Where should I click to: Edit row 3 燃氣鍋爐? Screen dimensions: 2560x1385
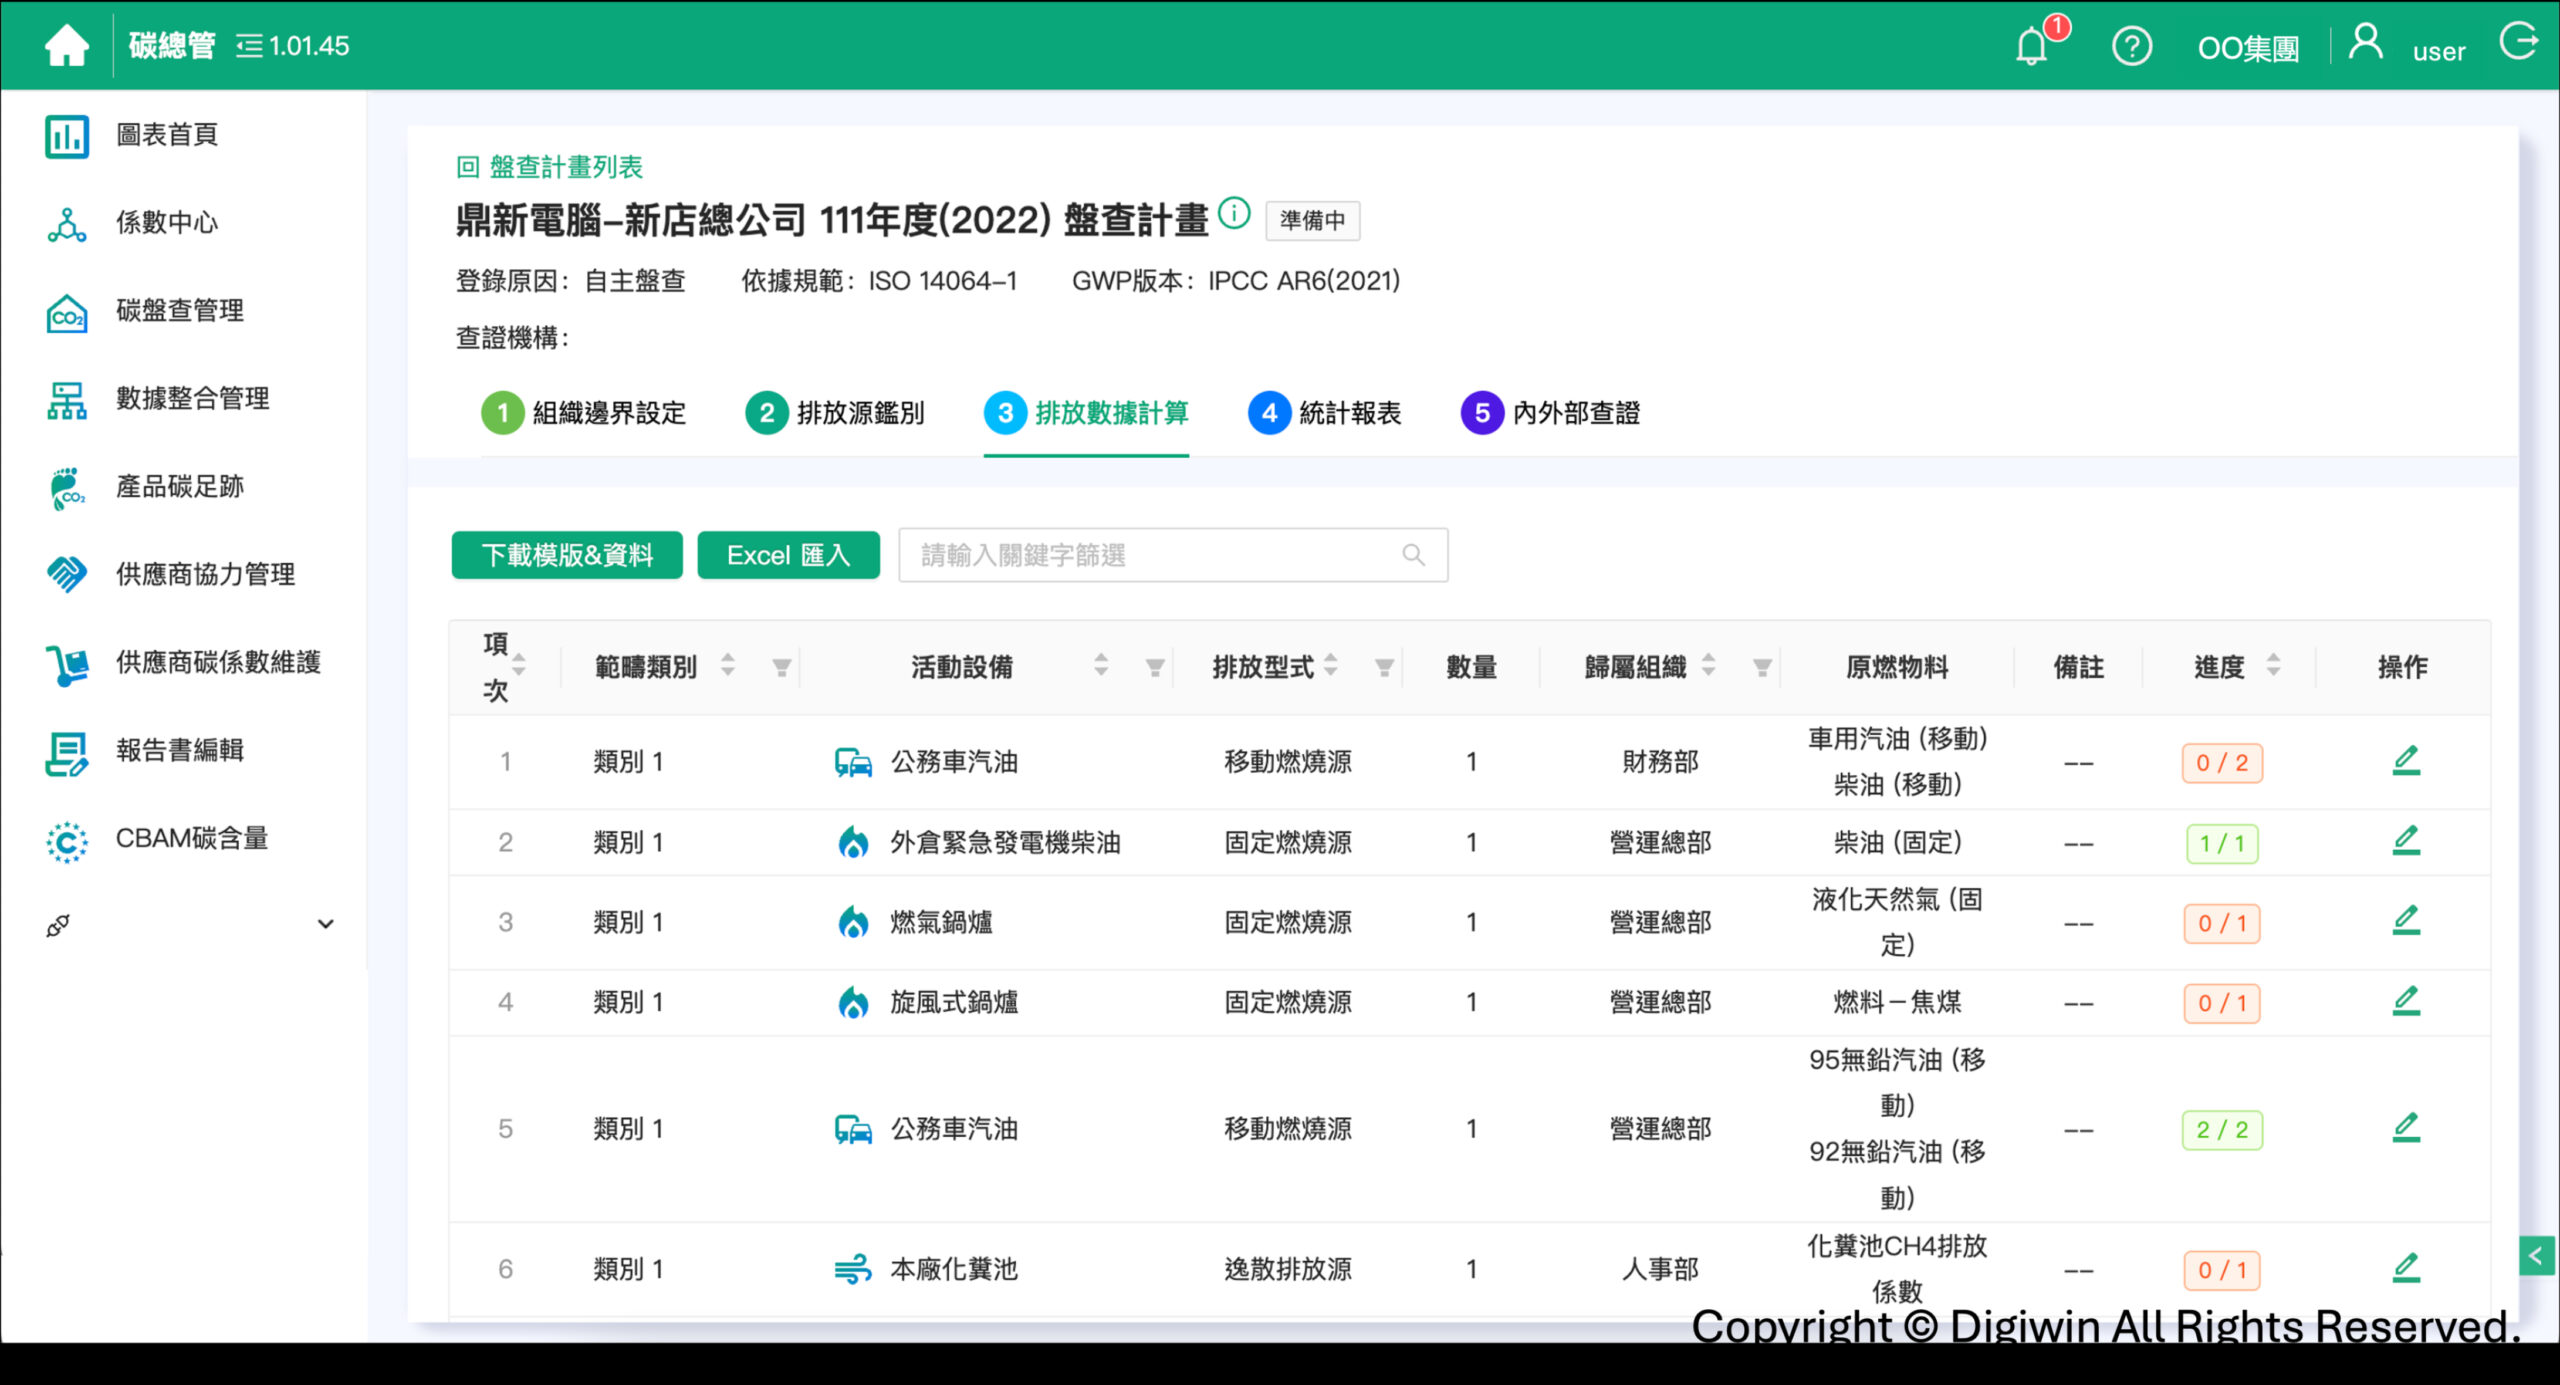(2405, 921)
